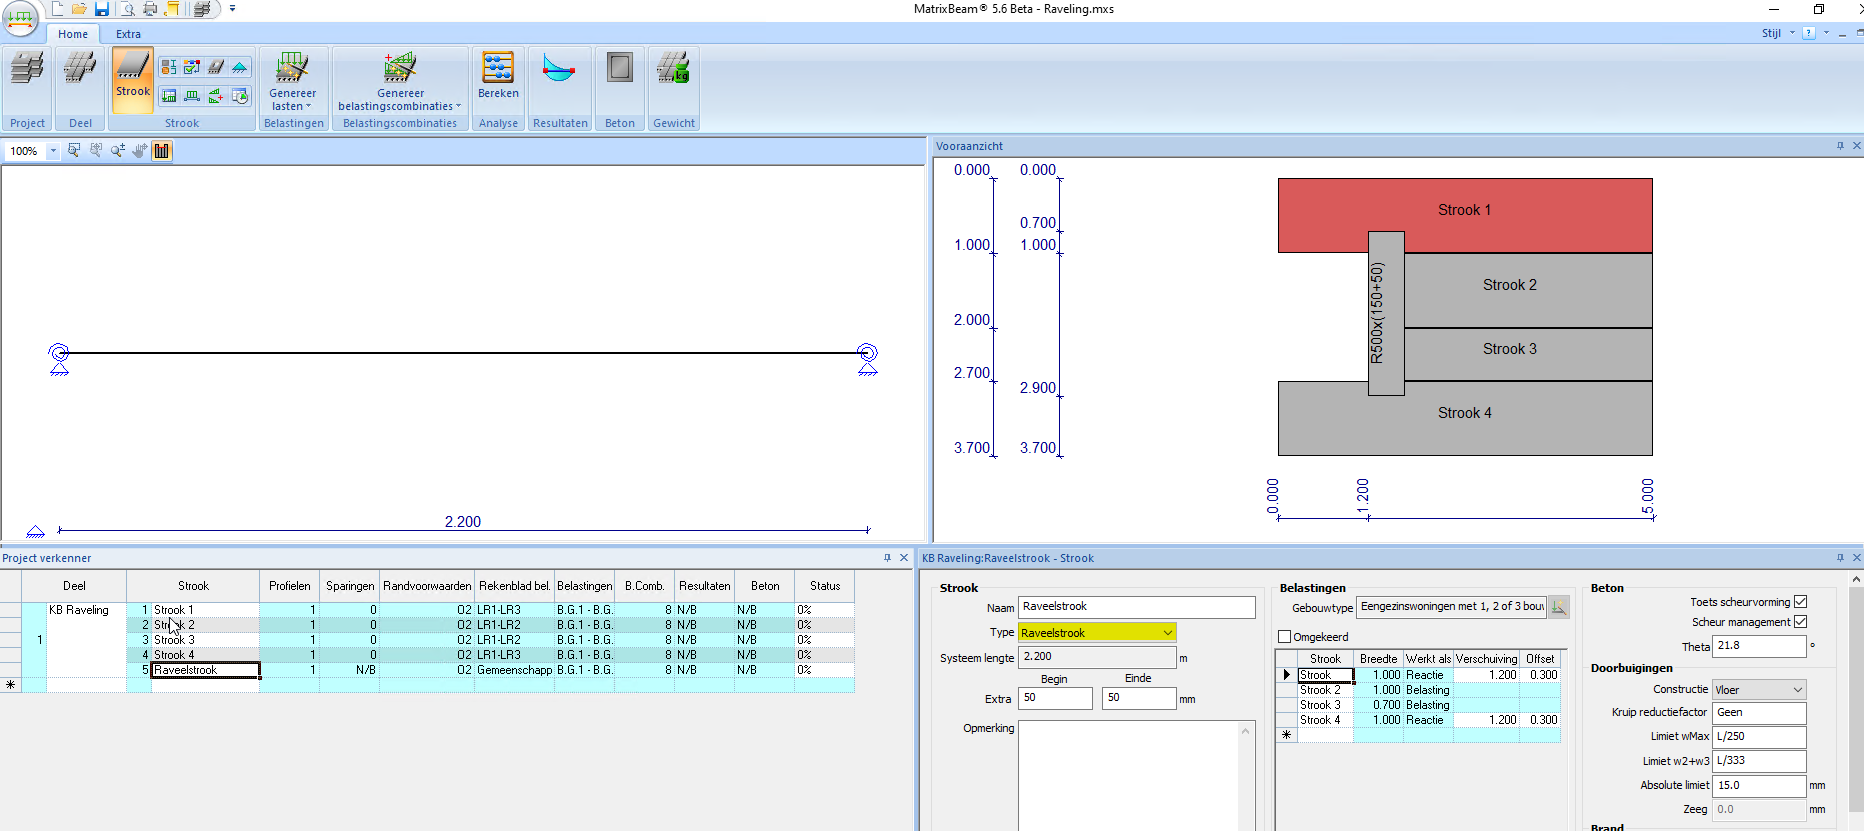Click the zoom window magnifier icon
Image resolution: width=1864 pixels, height=831 pixels.
coord(74,150)
